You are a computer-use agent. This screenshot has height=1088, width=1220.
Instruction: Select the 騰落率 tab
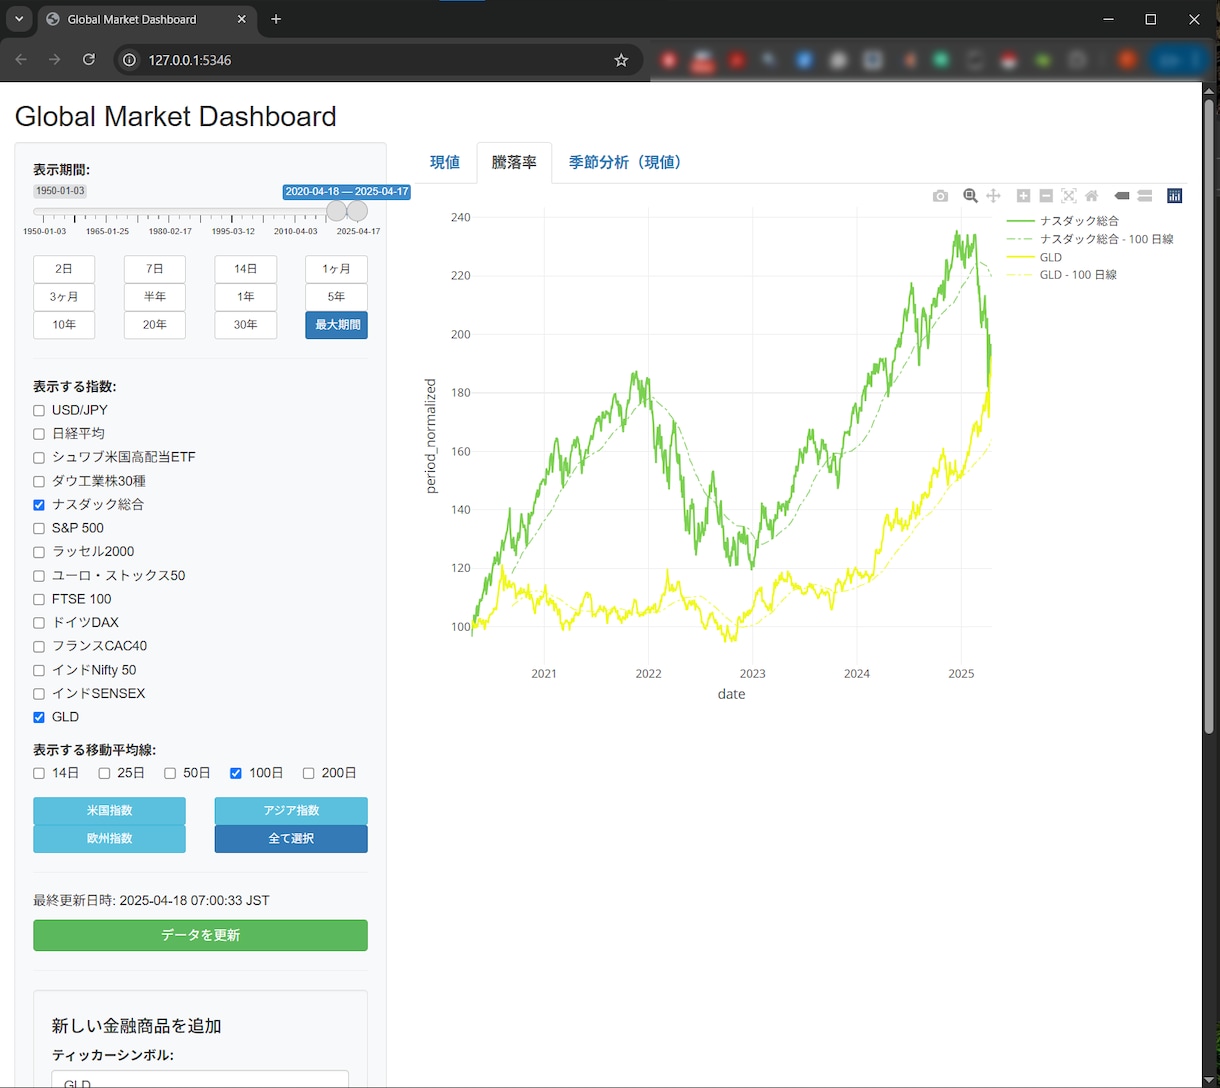[x=514, y=162]
